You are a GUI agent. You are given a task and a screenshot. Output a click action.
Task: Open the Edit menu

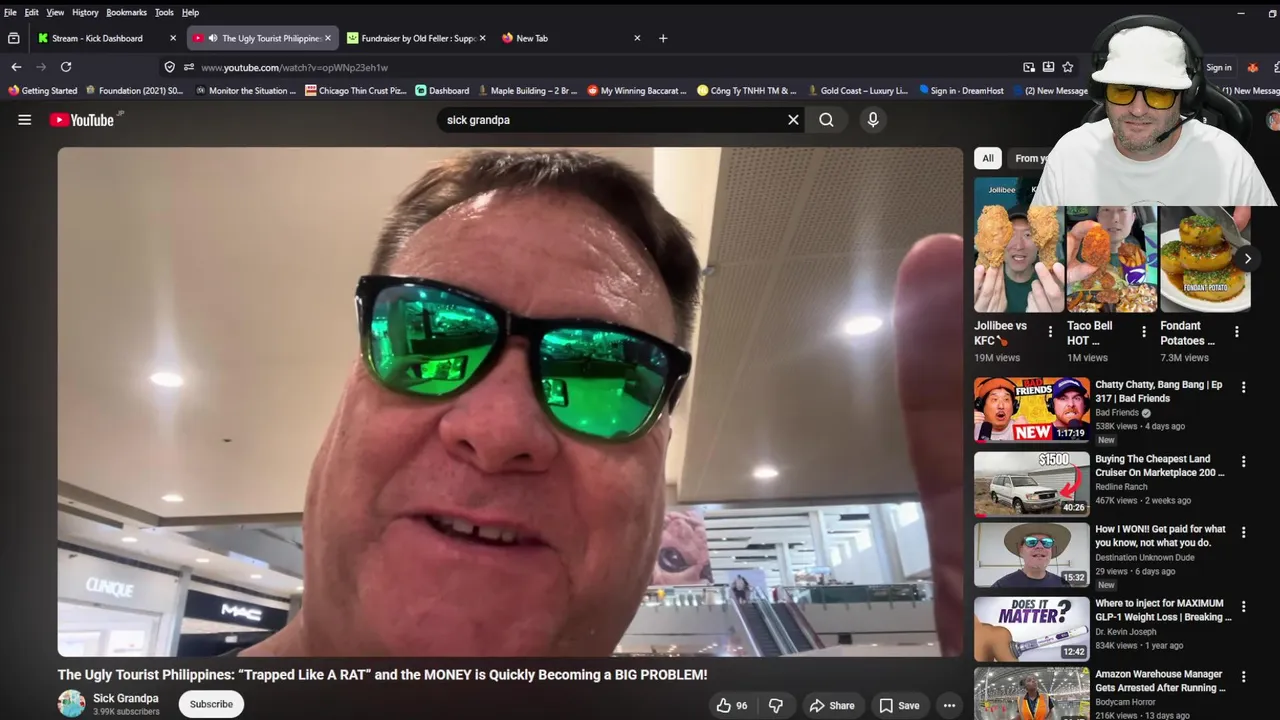coord(32,12)
